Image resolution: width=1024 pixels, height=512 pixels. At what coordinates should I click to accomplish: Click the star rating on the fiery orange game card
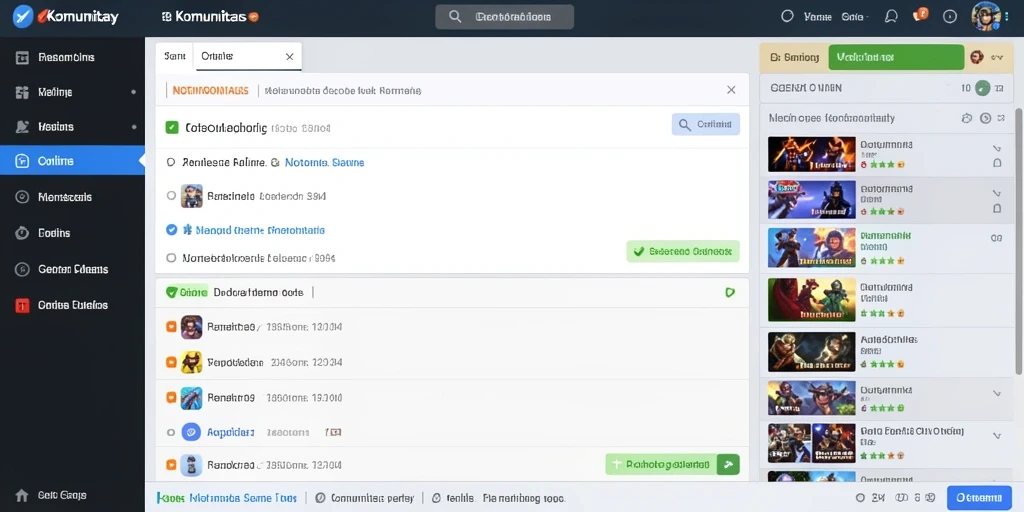882,165
